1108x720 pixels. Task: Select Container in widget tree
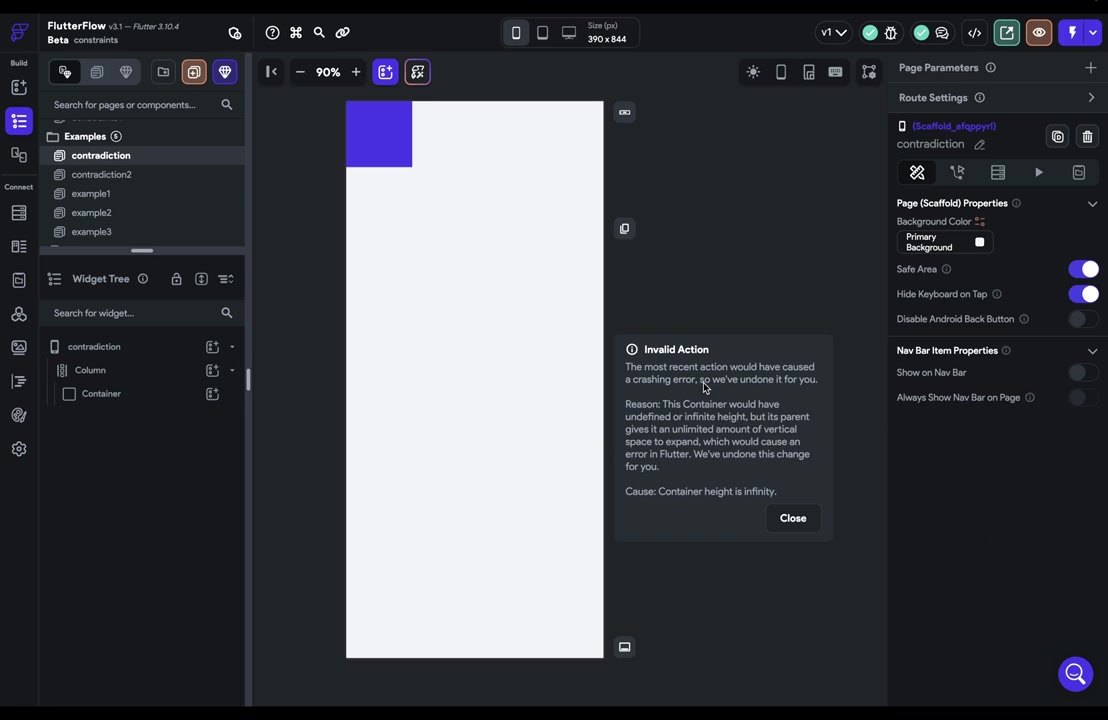(101, 394)
